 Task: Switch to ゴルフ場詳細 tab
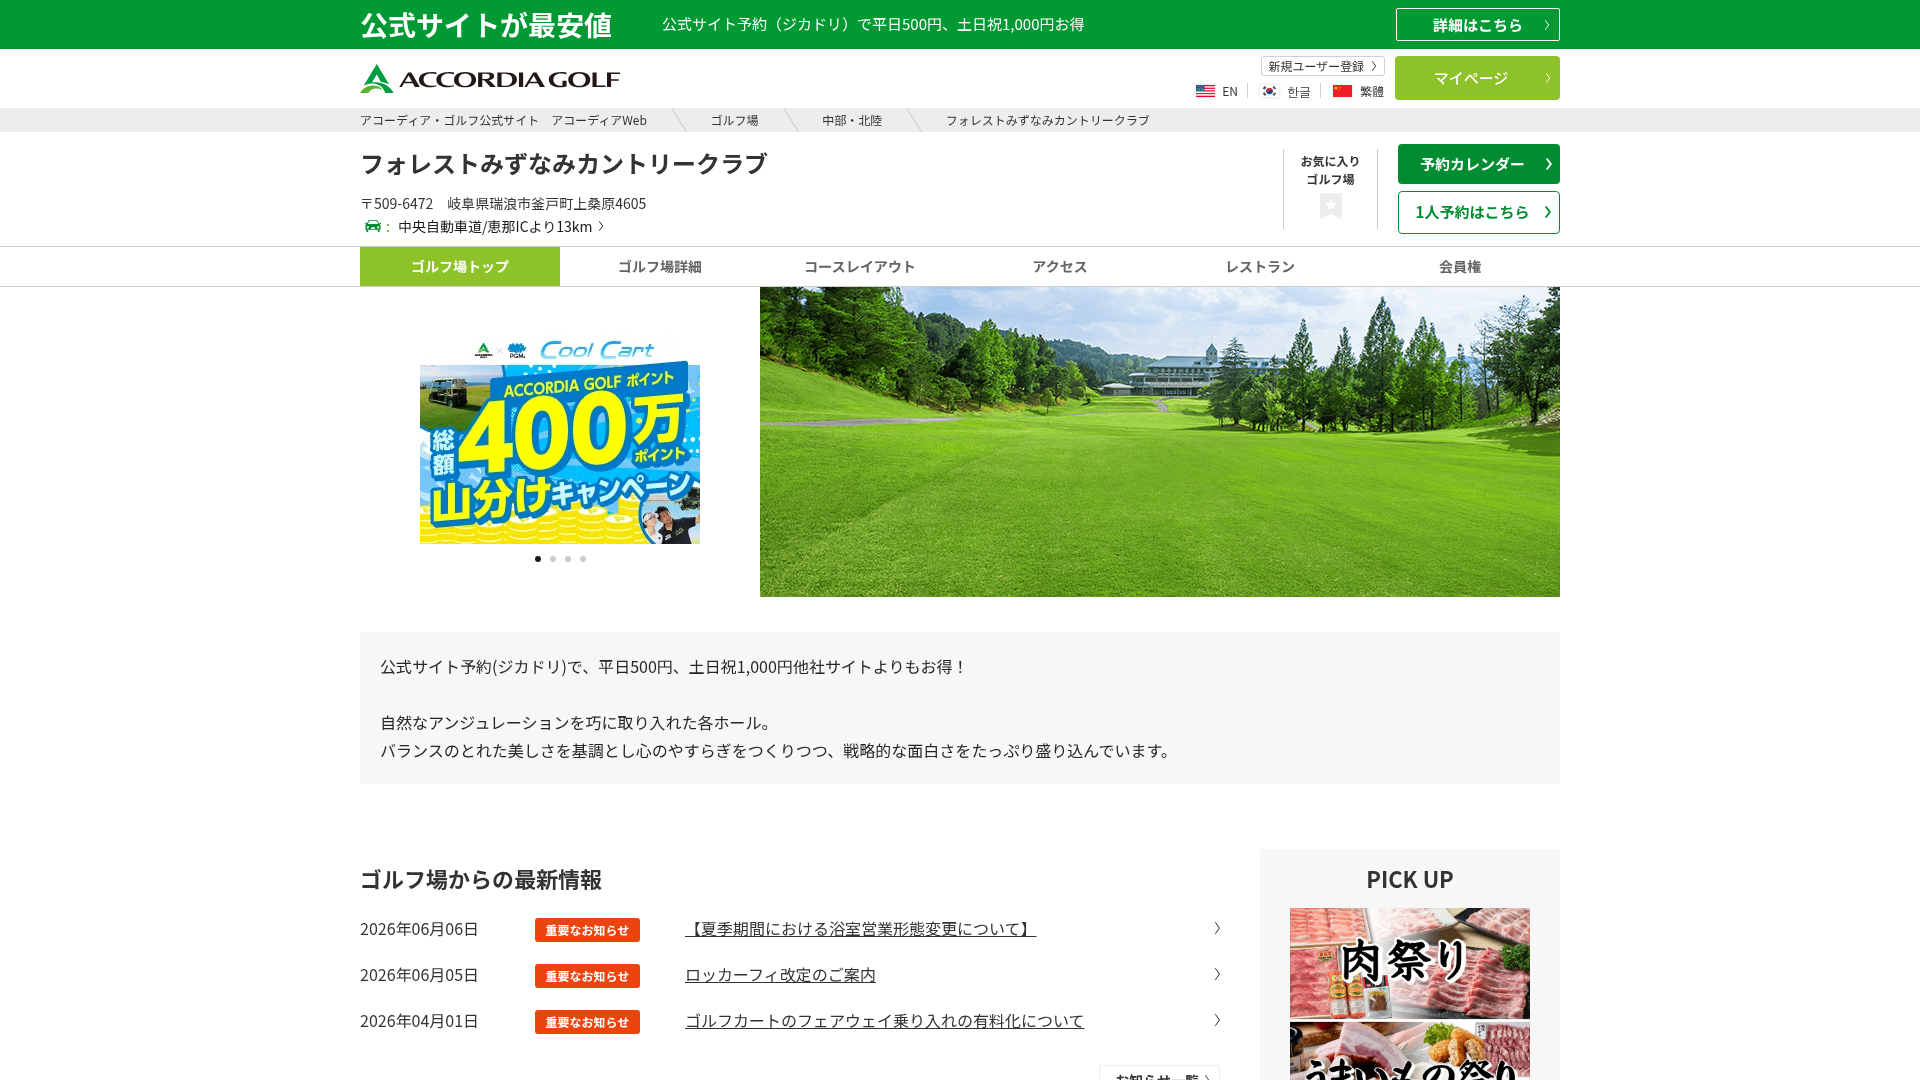[x=660, y=266]
